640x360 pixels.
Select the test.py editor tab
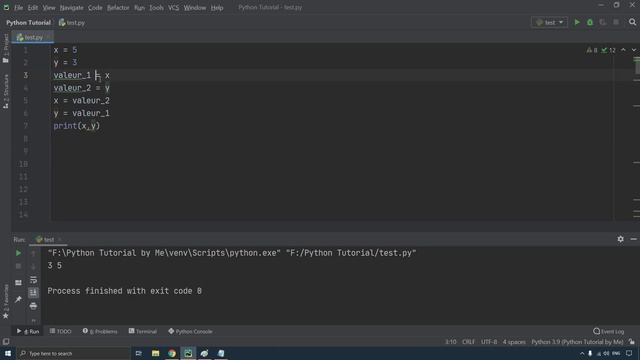click(x=33, y=37)
